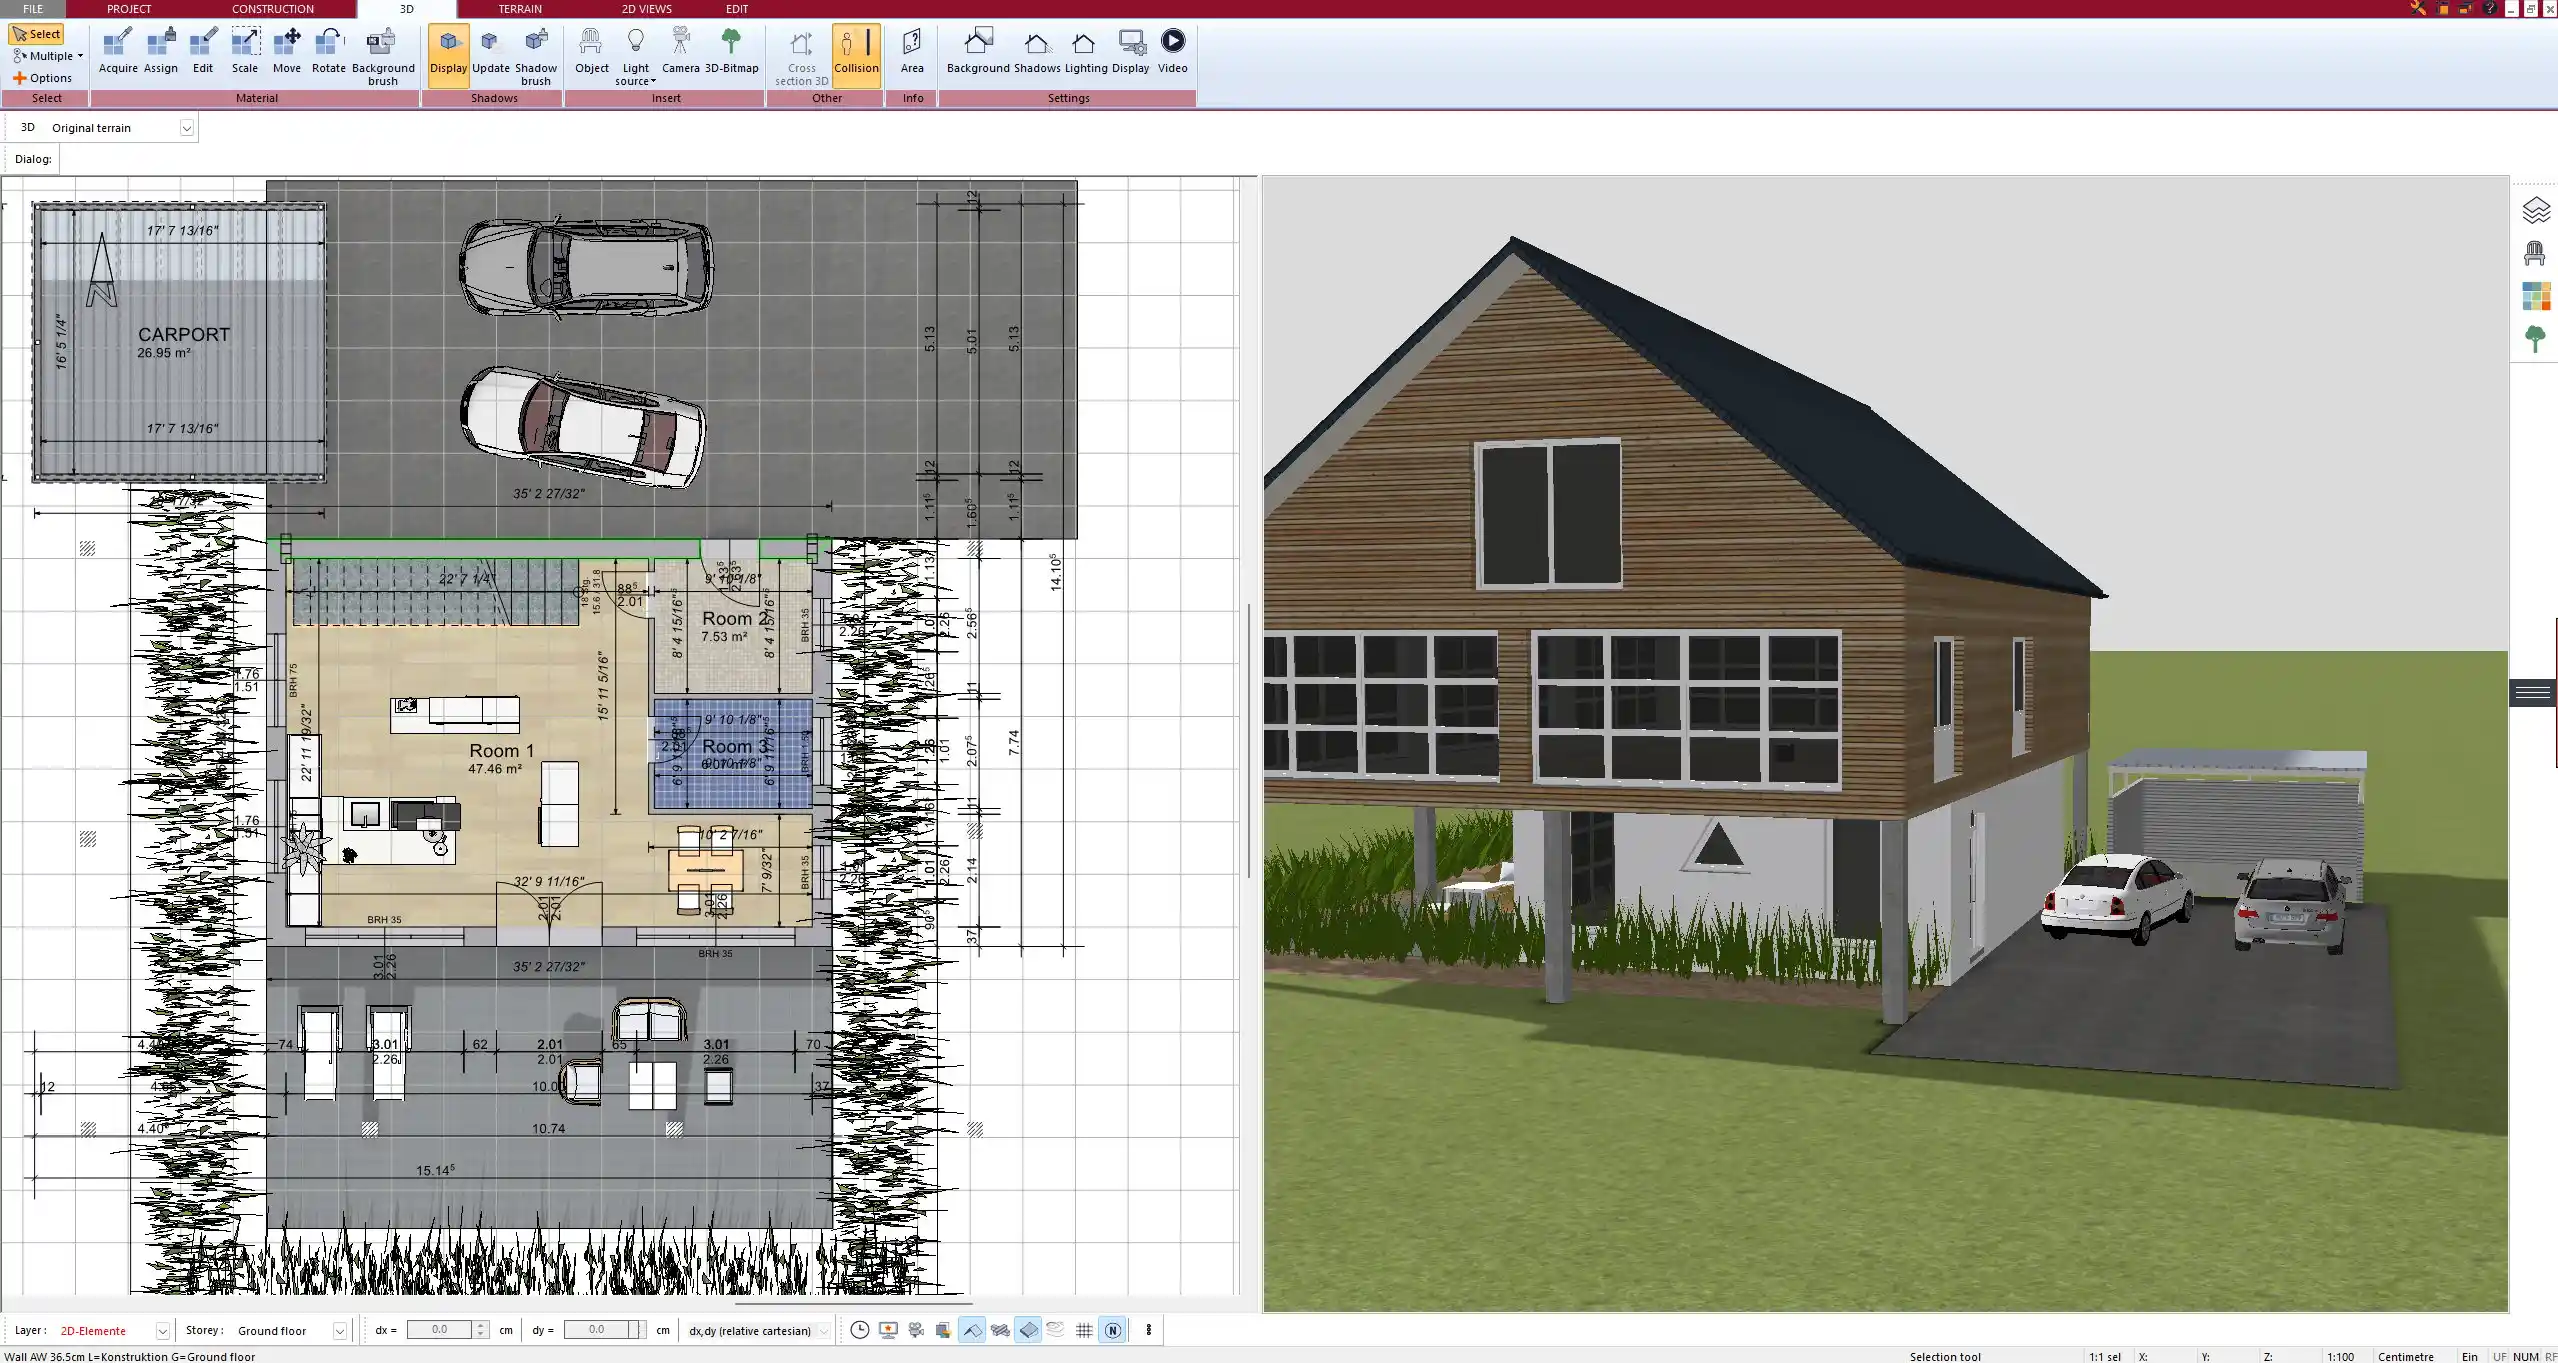Click the dx input field

coord(439,1330)
